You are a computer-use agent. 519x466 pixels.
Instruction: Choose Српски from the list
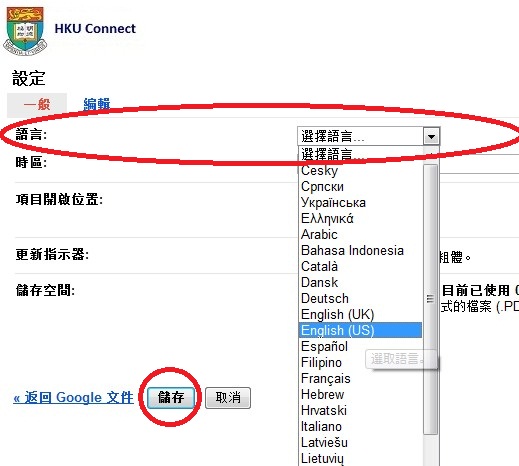point(360,186)
